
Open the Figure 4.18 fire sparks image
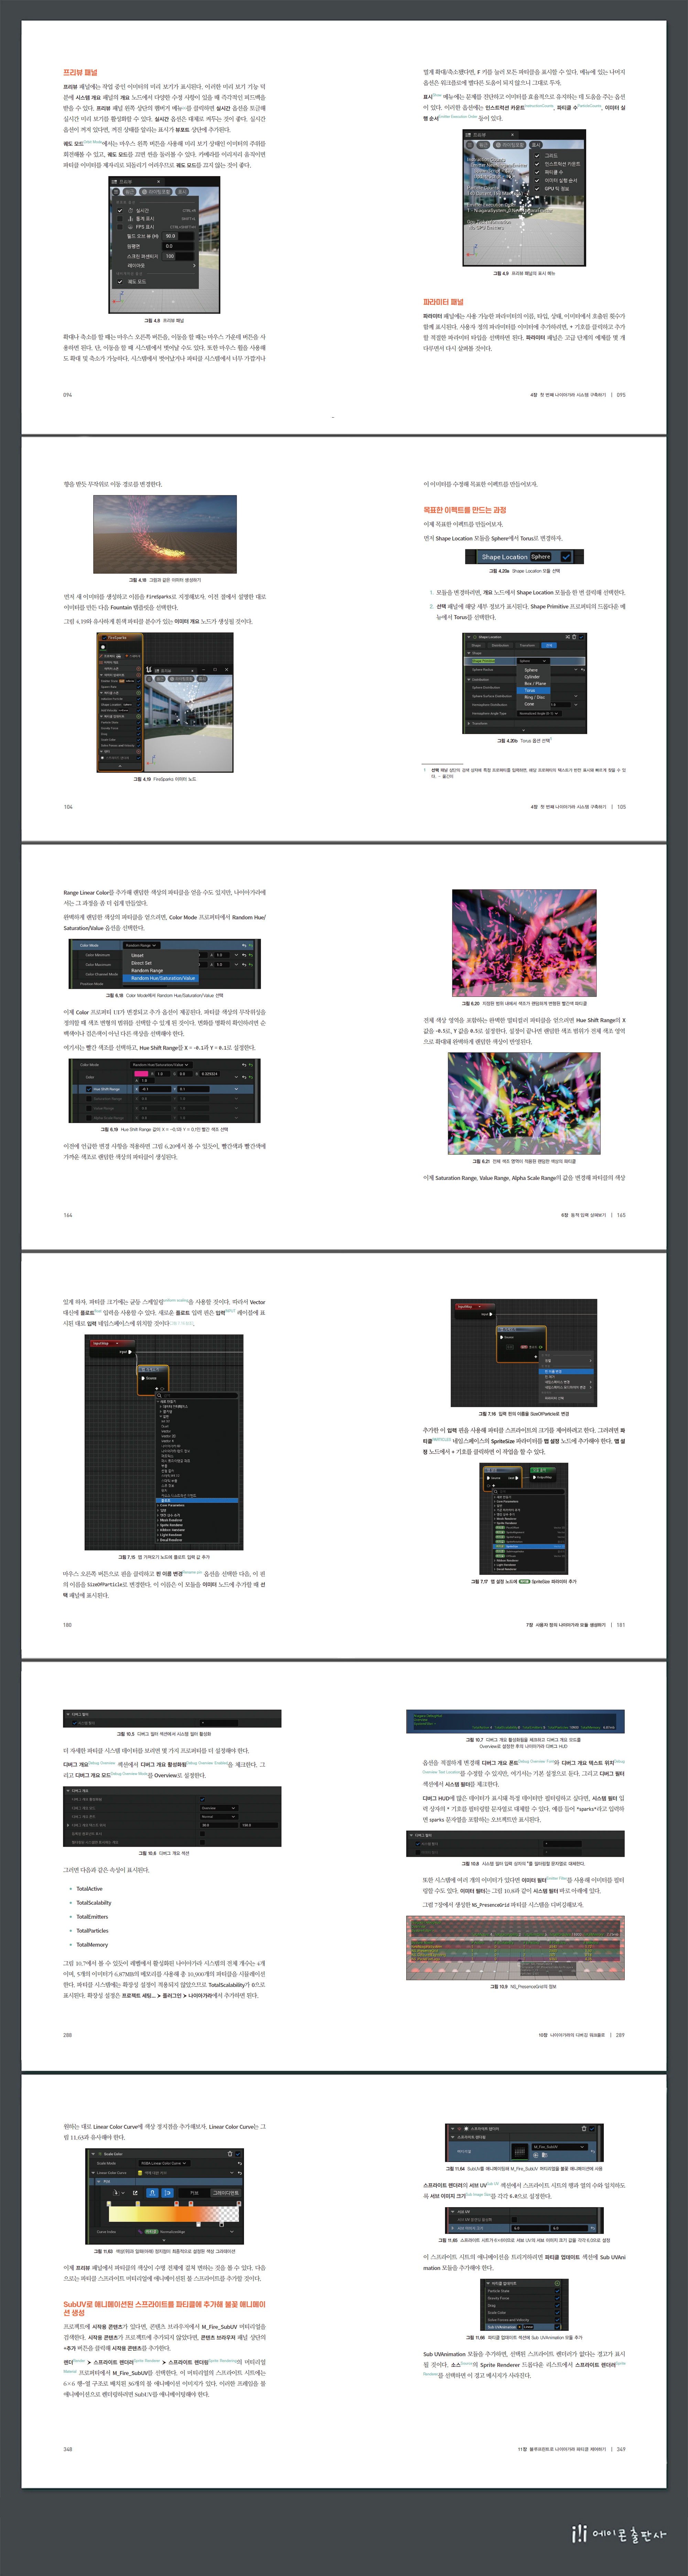165,534
